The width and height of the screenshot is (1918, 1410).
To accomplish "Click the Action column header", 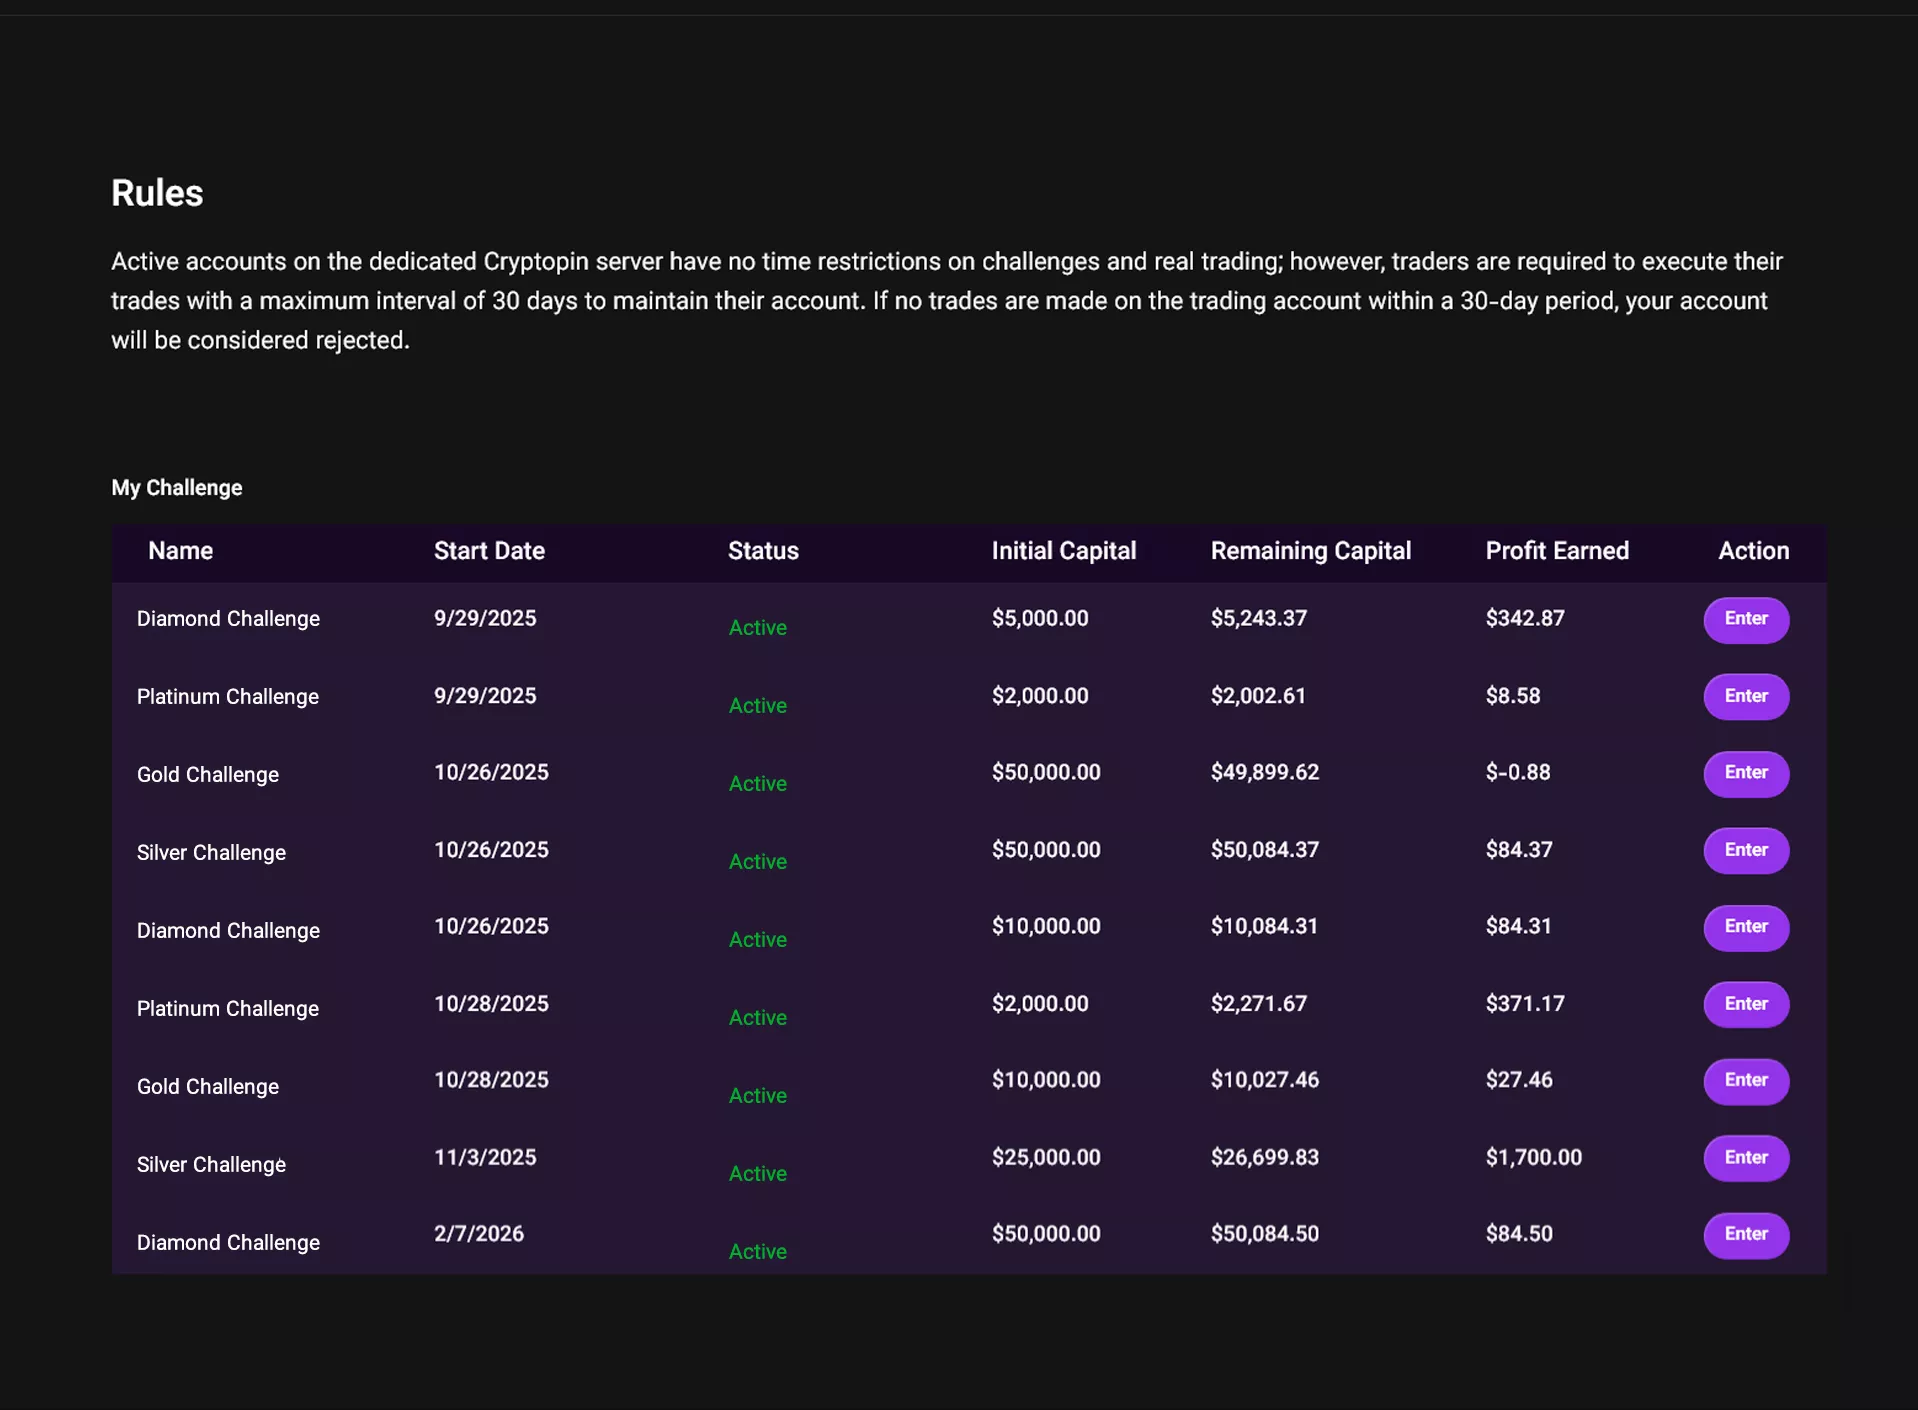I will (x=1753, y=551).
